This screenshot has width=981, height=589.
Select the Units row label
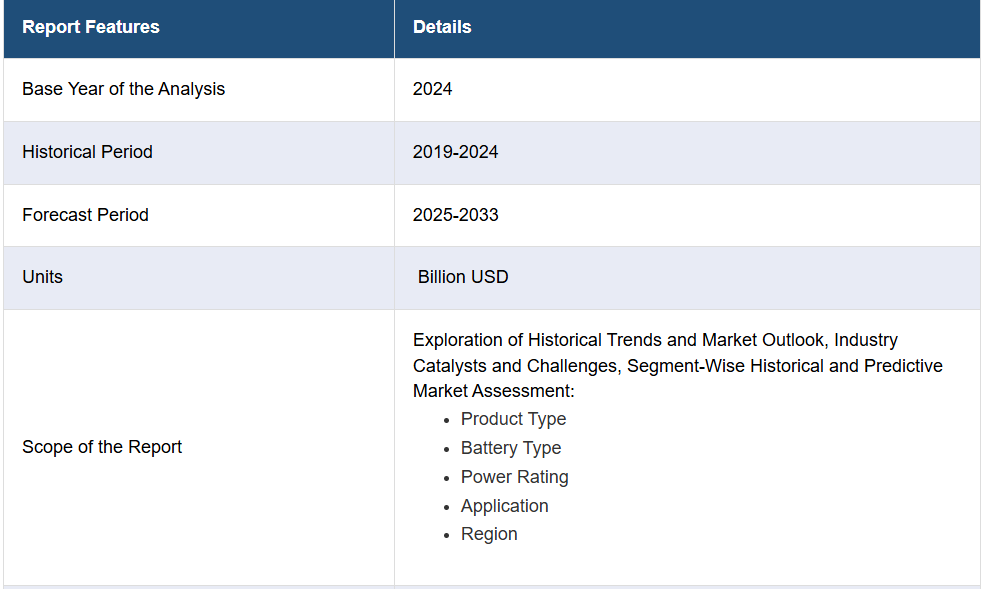[x=43, y=277]
